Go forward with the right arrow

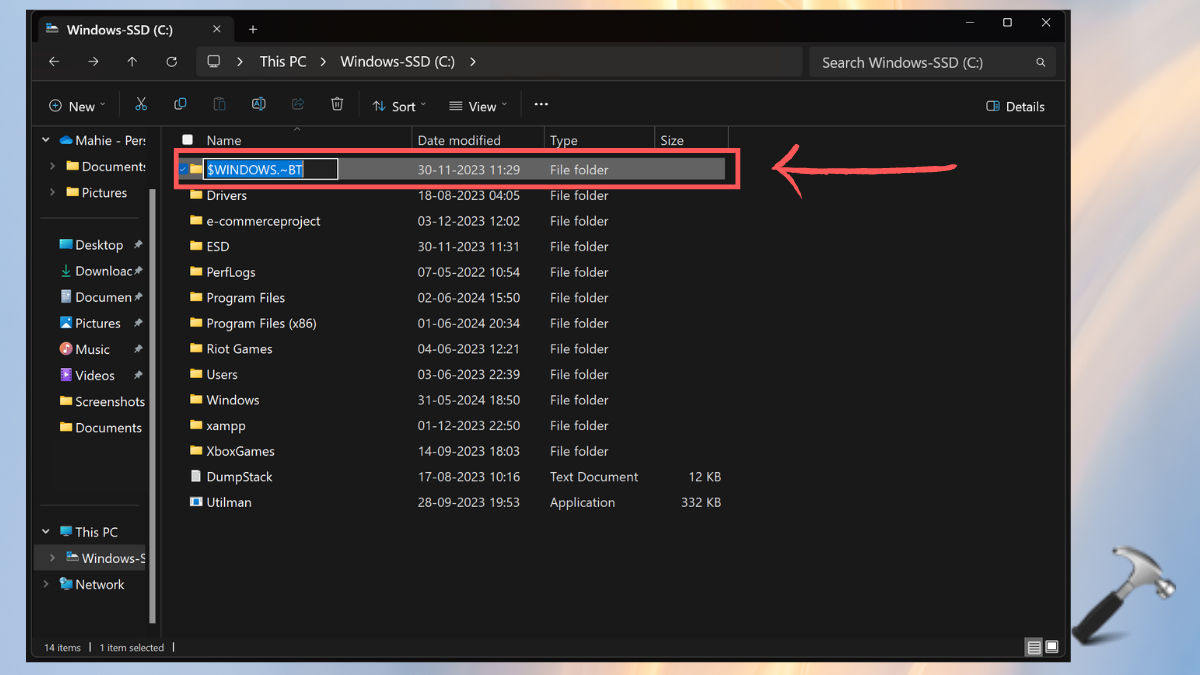pos(93,62)
